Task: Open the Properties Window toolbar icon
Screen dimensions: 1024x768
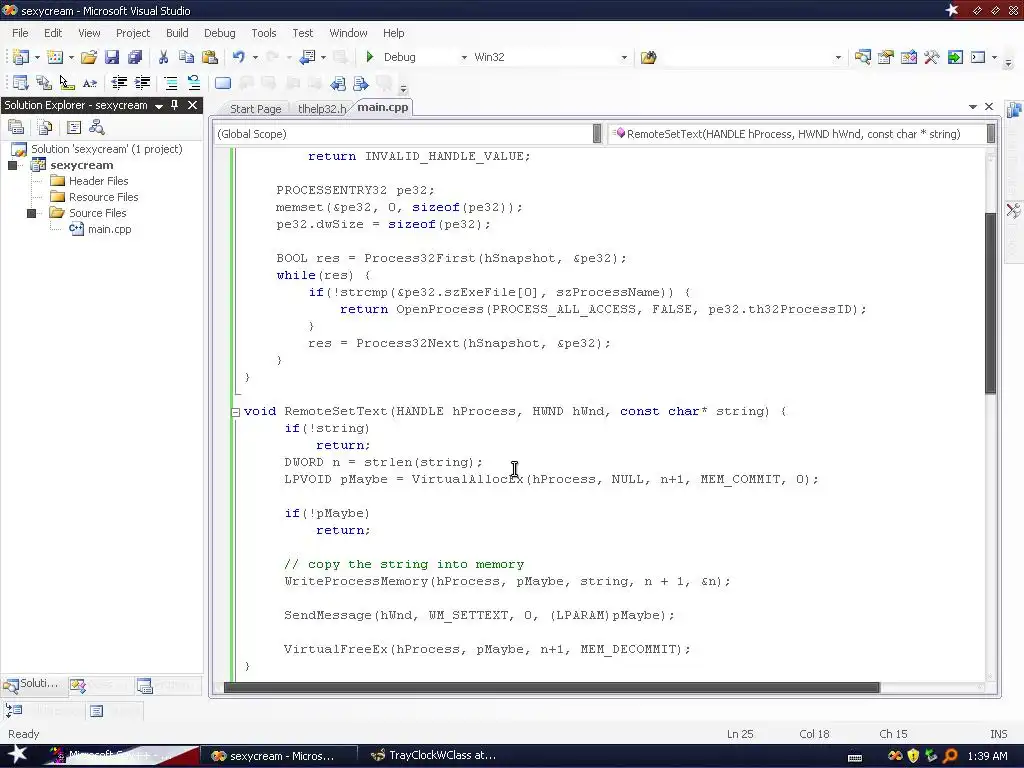Action: (886, 57)
